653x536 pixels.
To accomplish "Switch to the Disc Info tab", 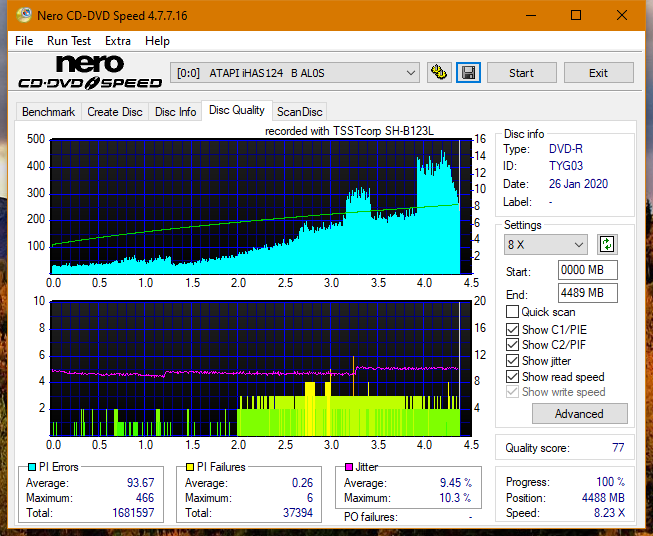I will (x=175, y=112).
